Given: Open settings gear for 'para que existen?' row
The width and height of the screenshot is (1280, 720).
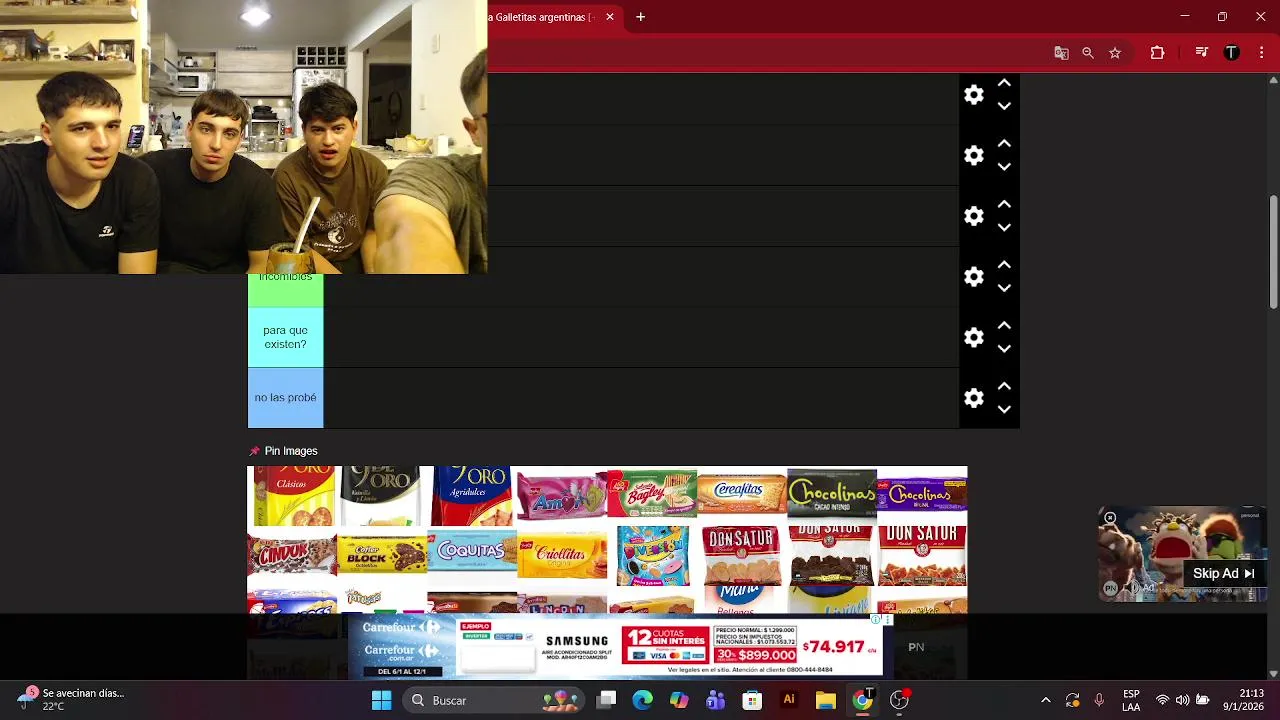Looking at the screenshot, I should [974, 338].
